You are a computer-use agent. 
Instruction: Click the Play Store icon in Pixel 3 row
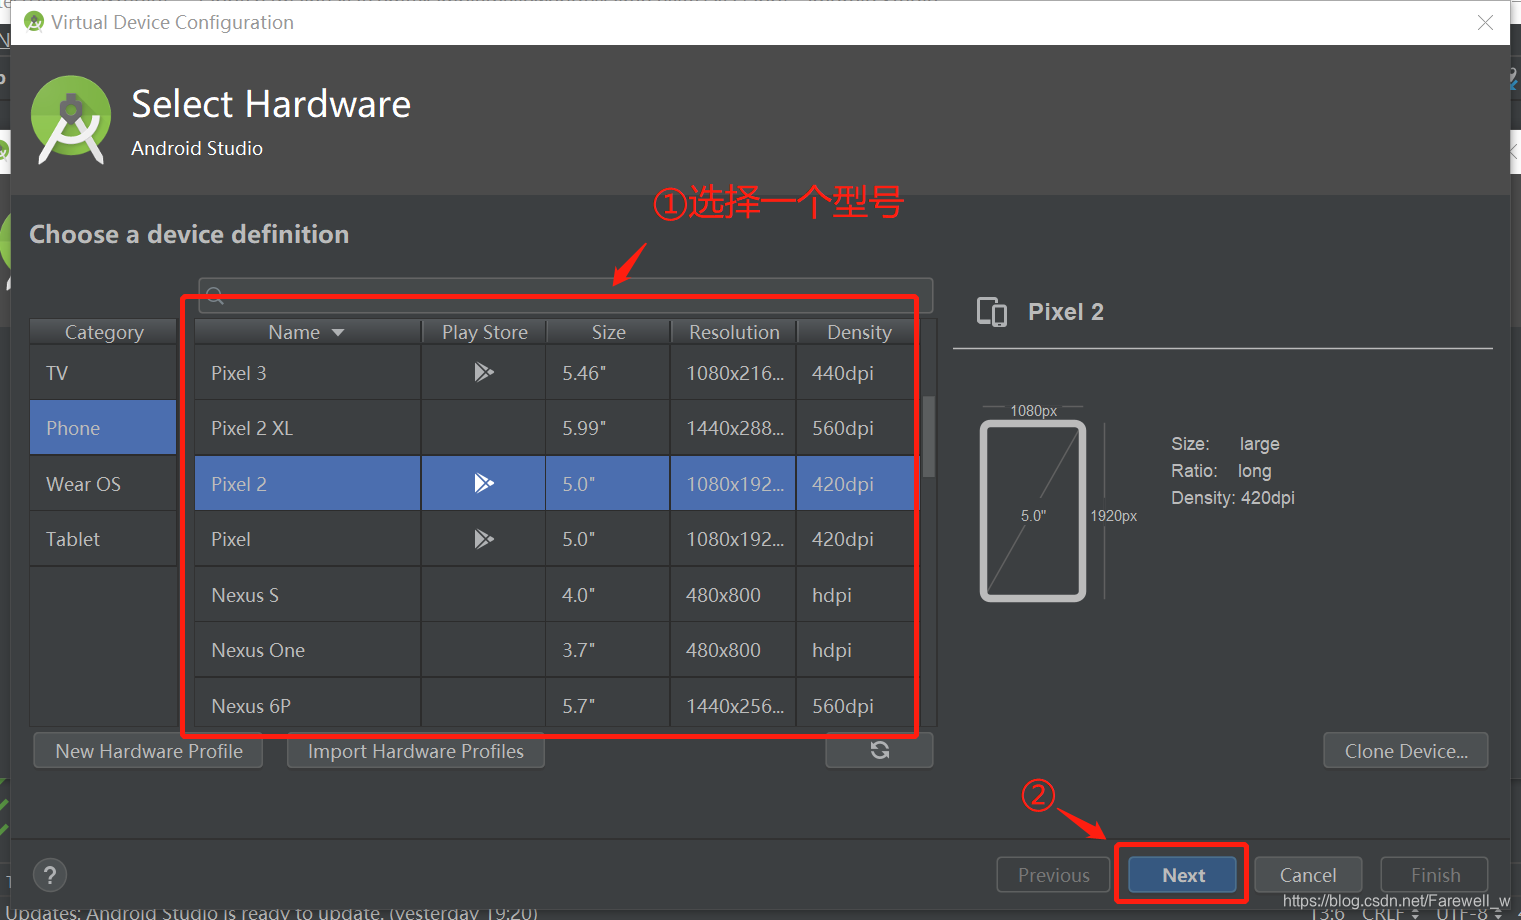point(484,373)
